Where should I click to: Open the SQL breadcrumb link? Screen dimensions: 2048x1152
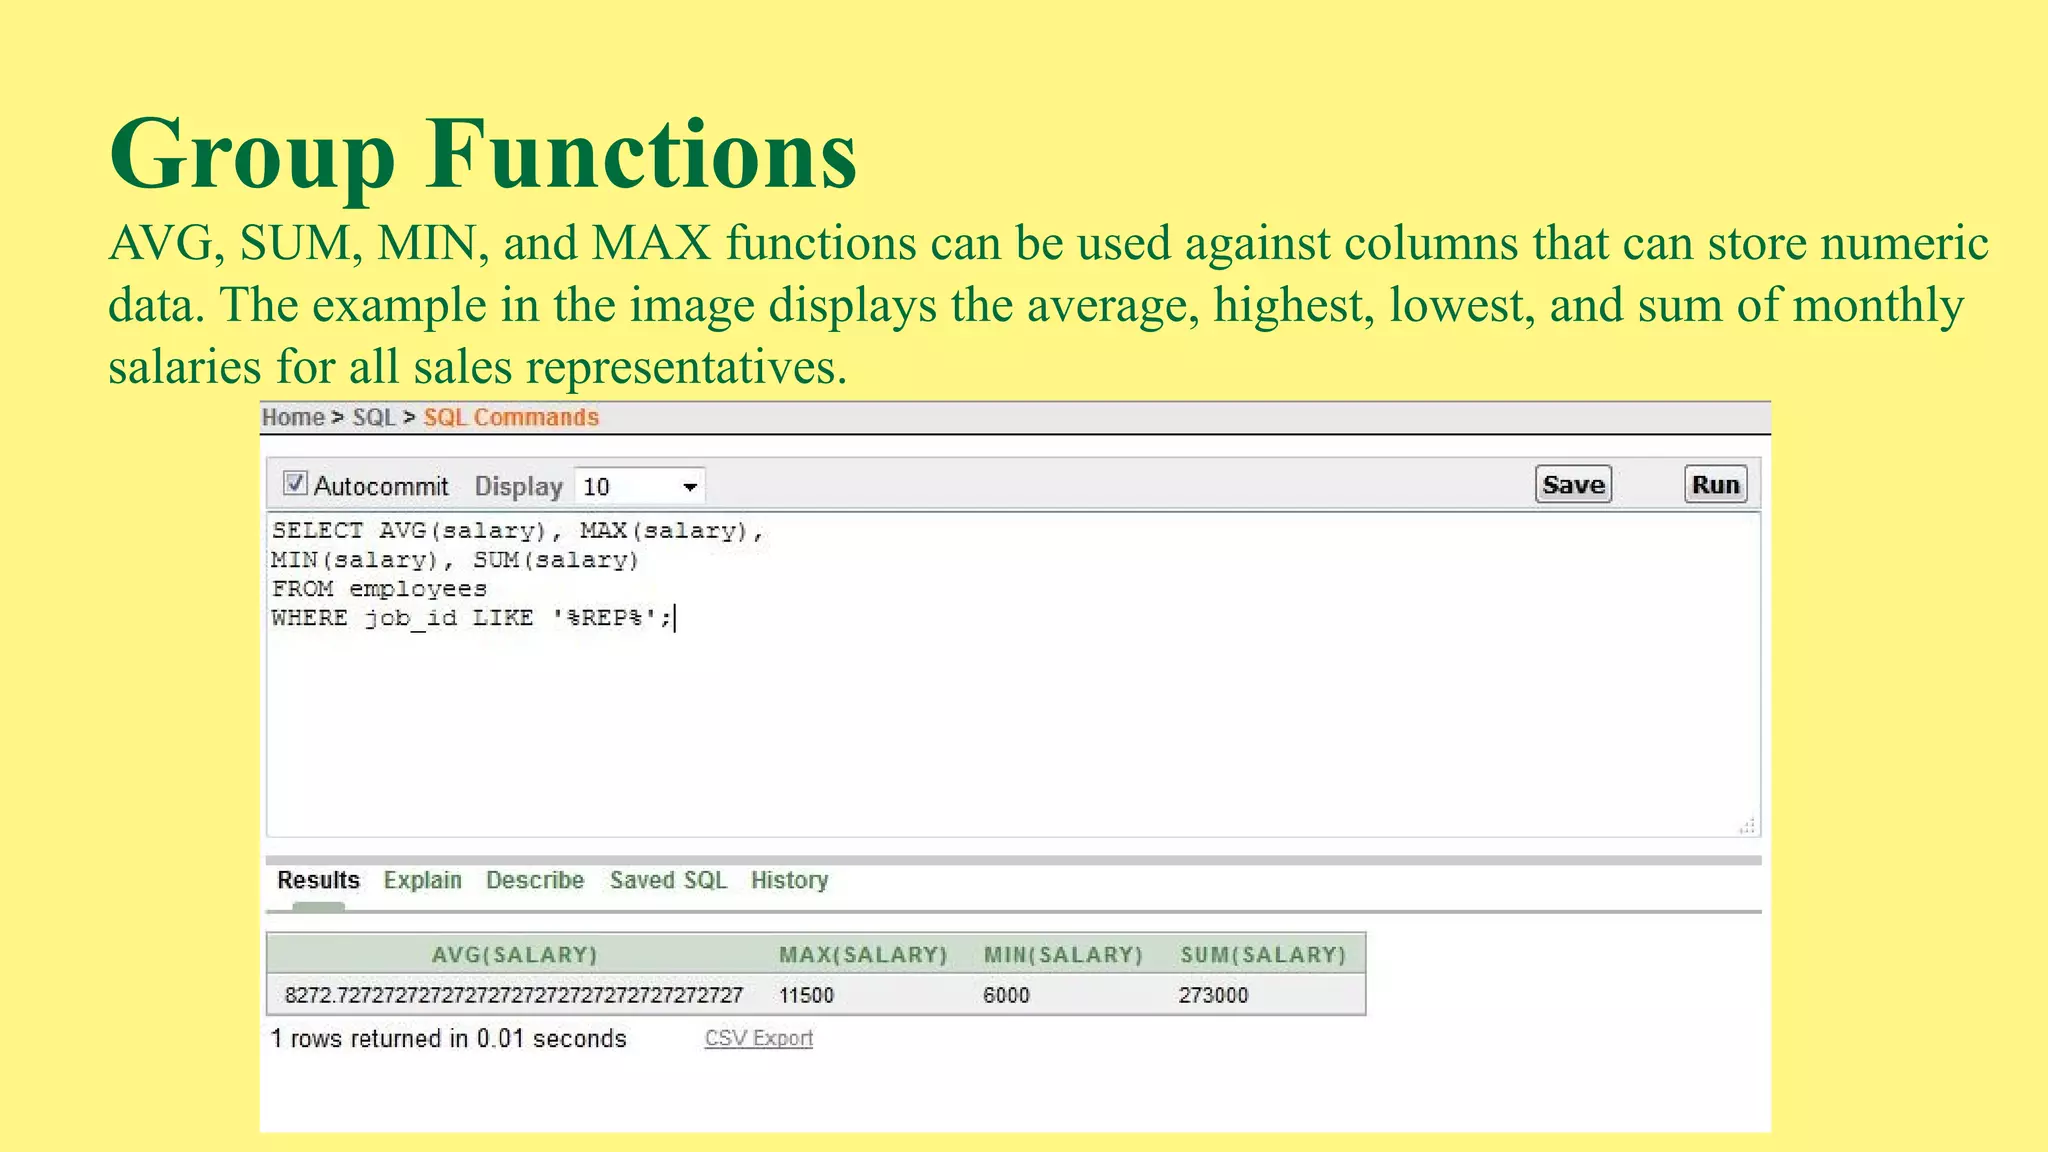(x=374, y=418)
